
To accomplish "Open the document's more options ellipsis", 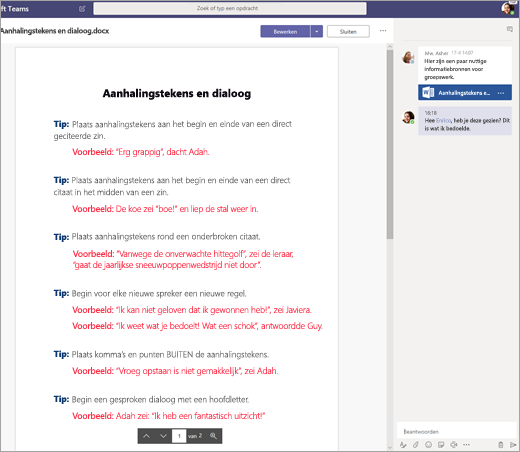I will coord(383,31).
